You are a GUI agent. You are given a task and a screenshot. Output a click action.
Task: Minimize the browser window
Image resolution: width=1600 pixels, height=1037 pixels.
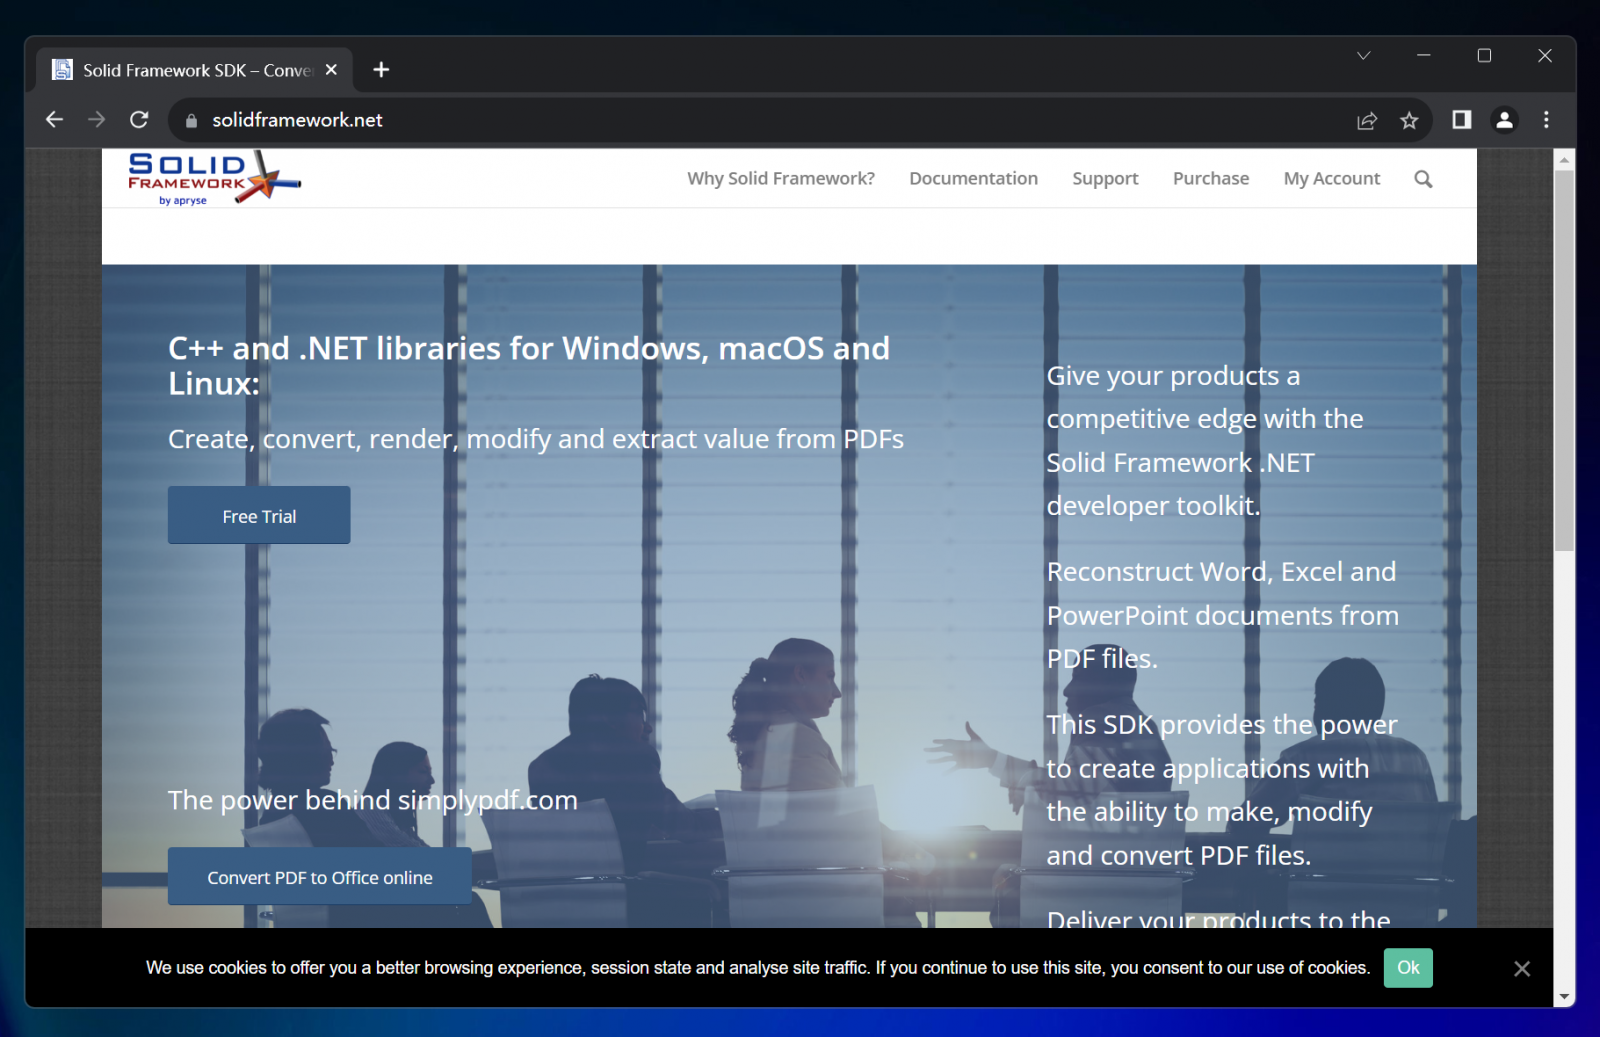[1424, 56]
